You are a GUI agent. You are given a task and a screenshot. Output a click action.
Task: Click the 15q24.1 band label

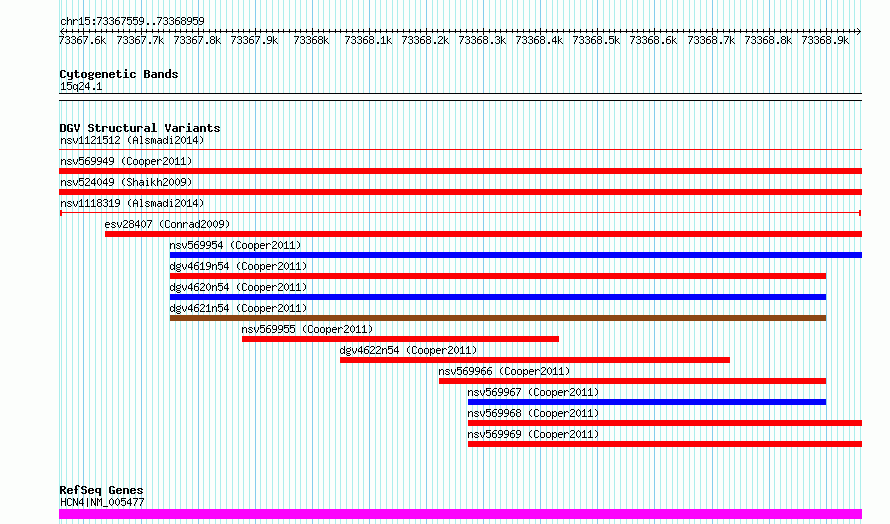(x=81, y=86)
